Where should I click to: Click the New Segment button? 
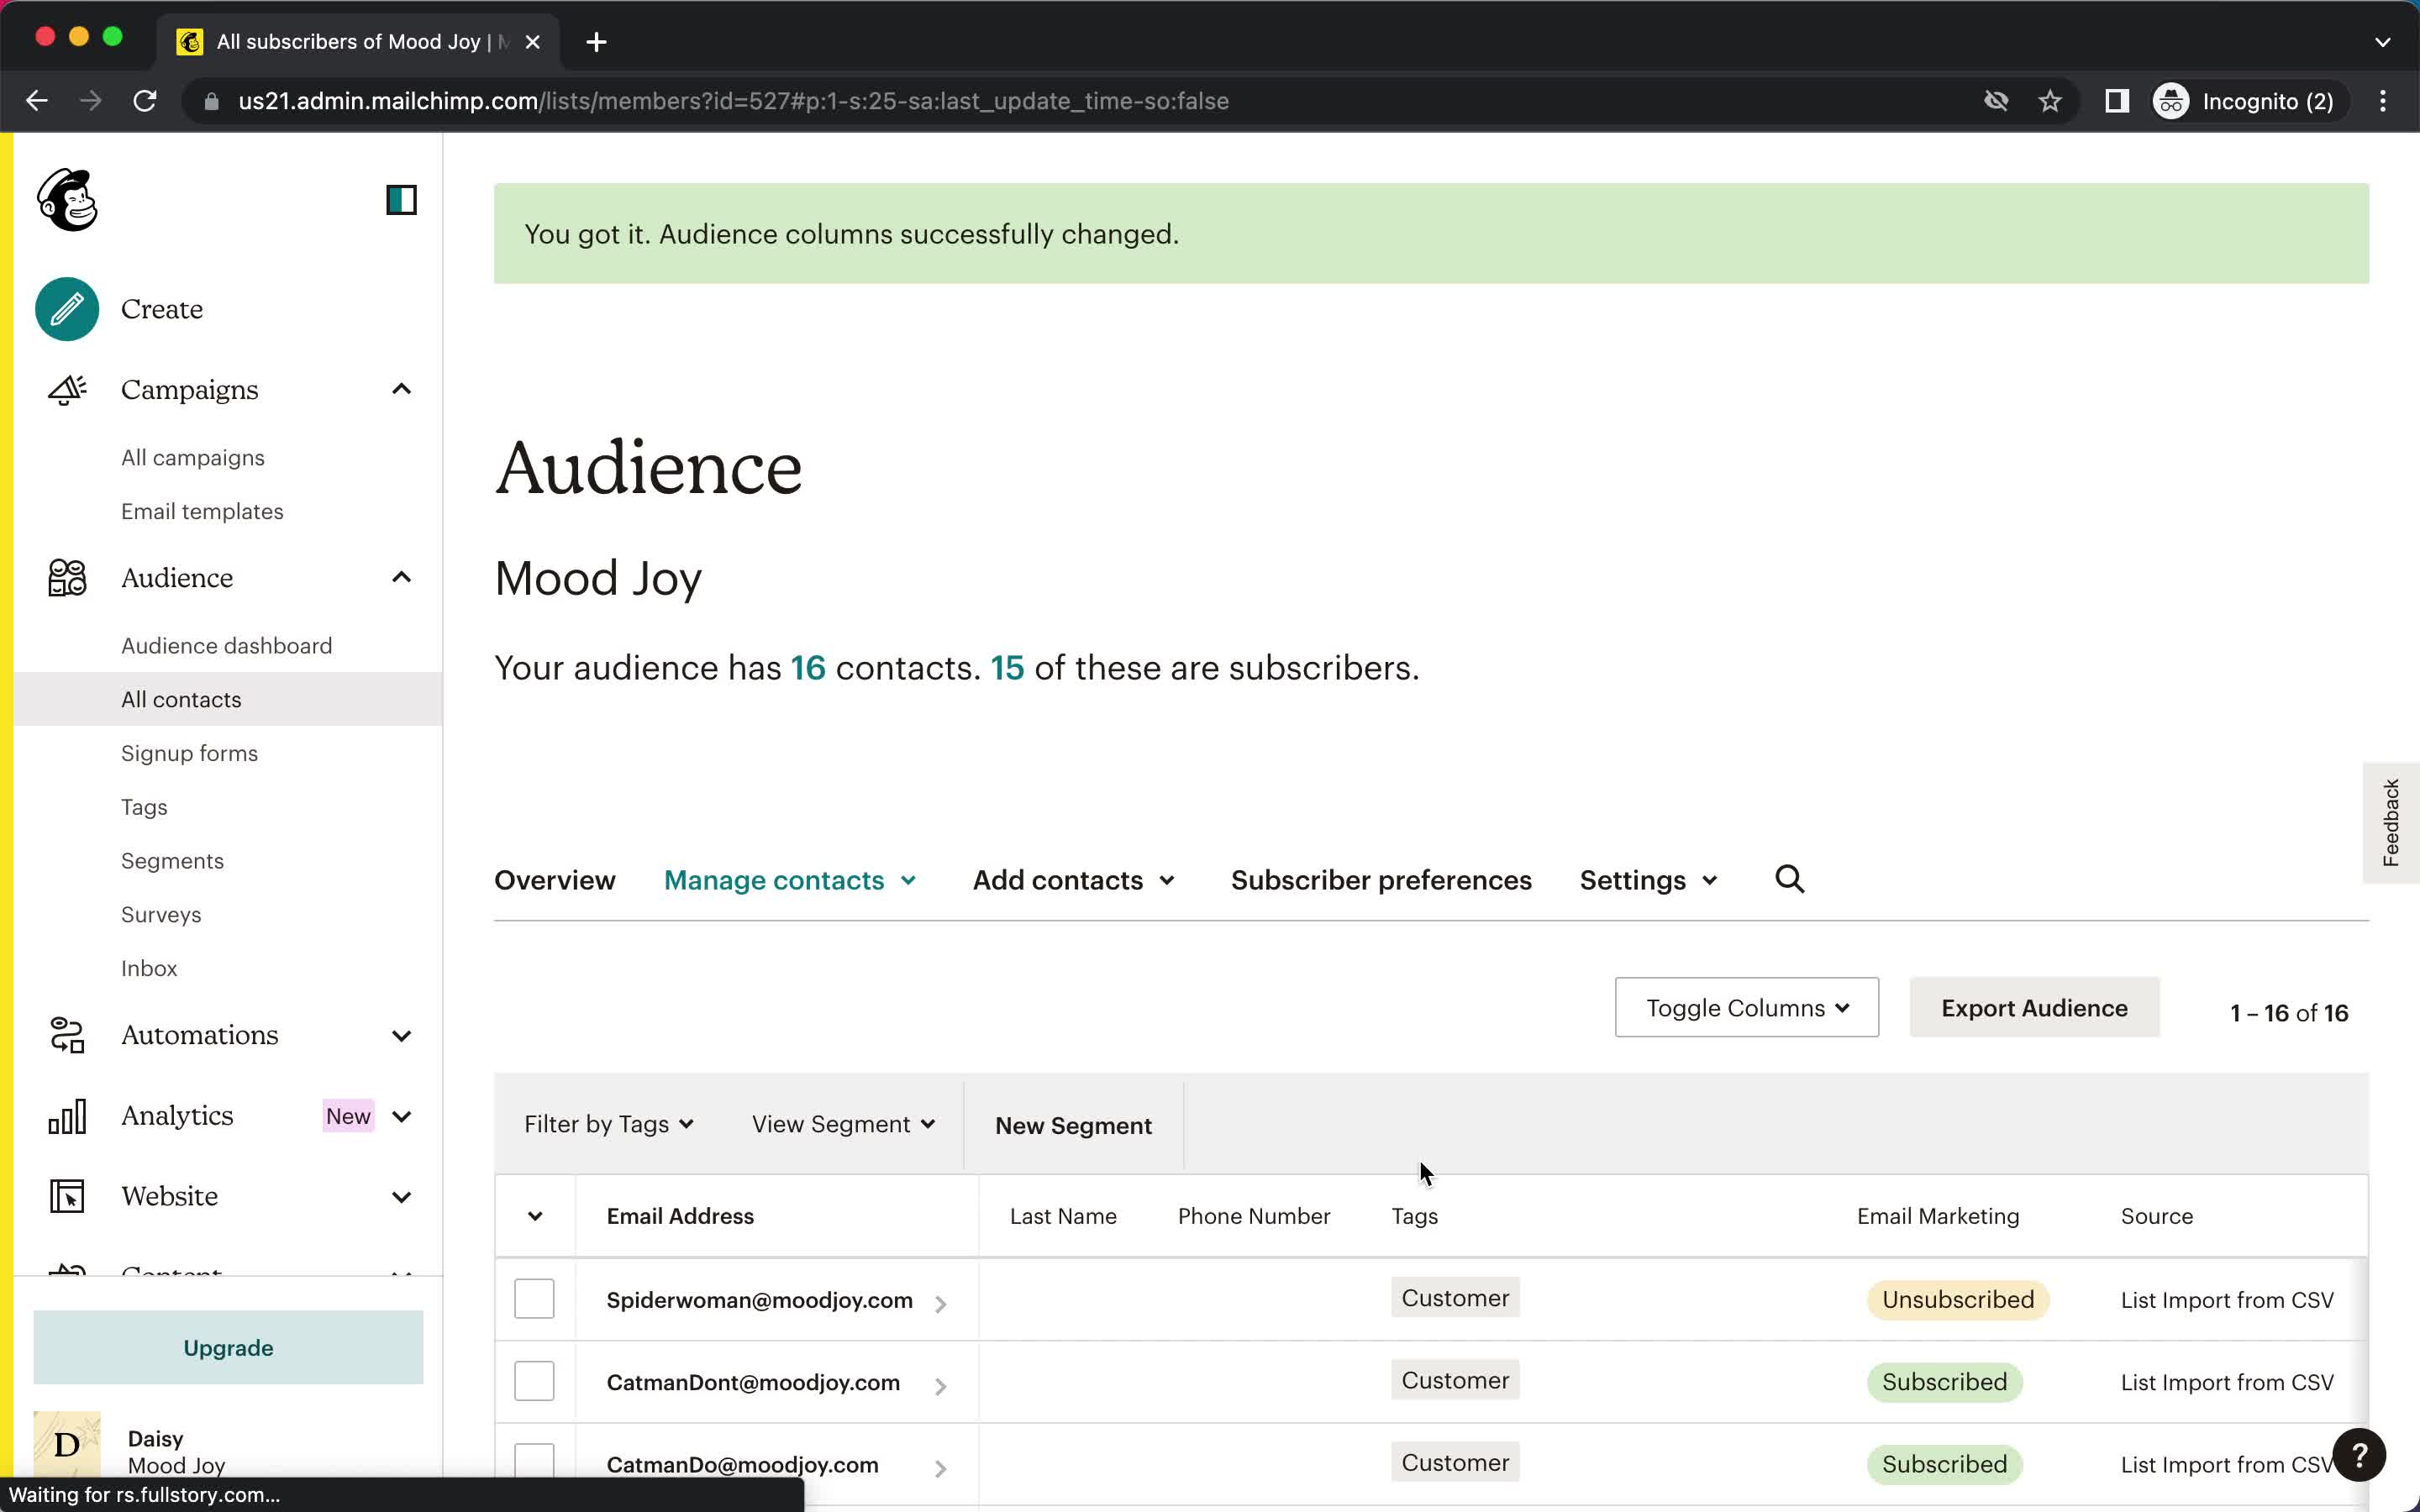coord(1073,1124)
